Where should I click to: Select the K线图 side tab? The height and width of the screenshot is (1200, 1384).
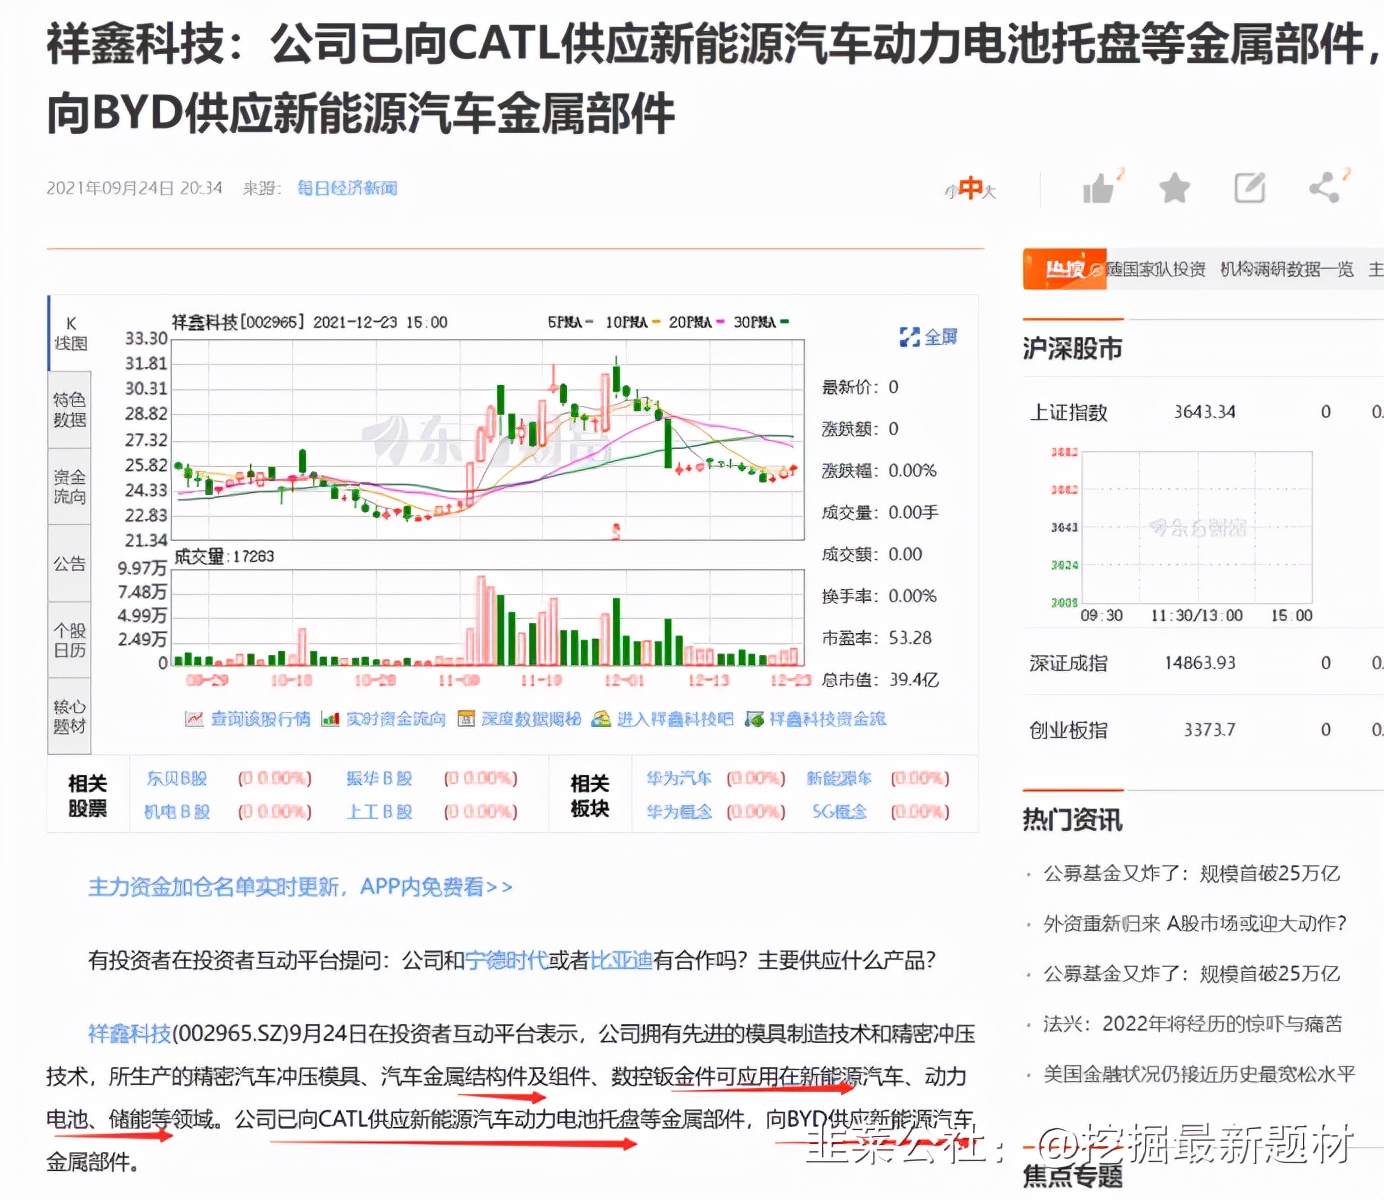[70, 334]
